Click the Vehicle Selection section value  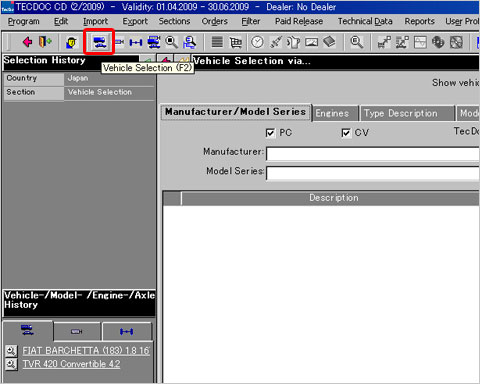(x=100, y=92)
